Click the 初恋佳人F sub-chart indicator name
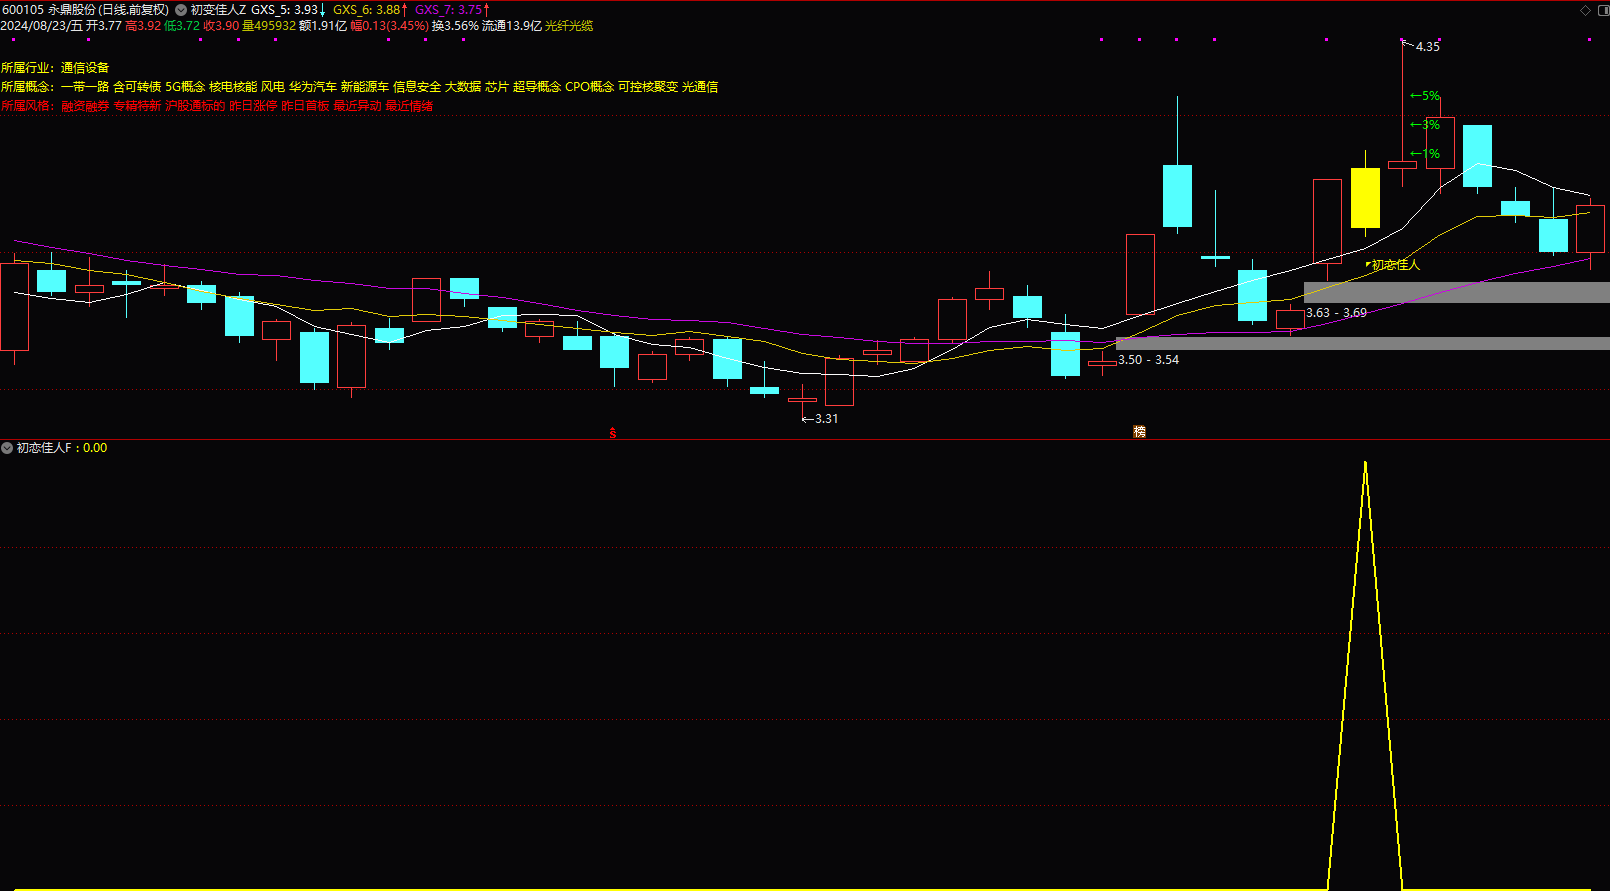The width and height of the screenshot is (1610, 891). (44, 448)
